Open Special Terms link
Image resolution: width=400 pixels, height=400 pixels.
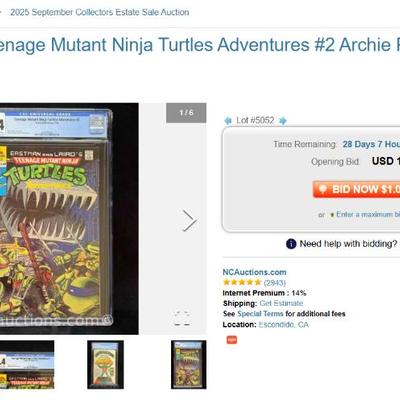pos(260,314)
